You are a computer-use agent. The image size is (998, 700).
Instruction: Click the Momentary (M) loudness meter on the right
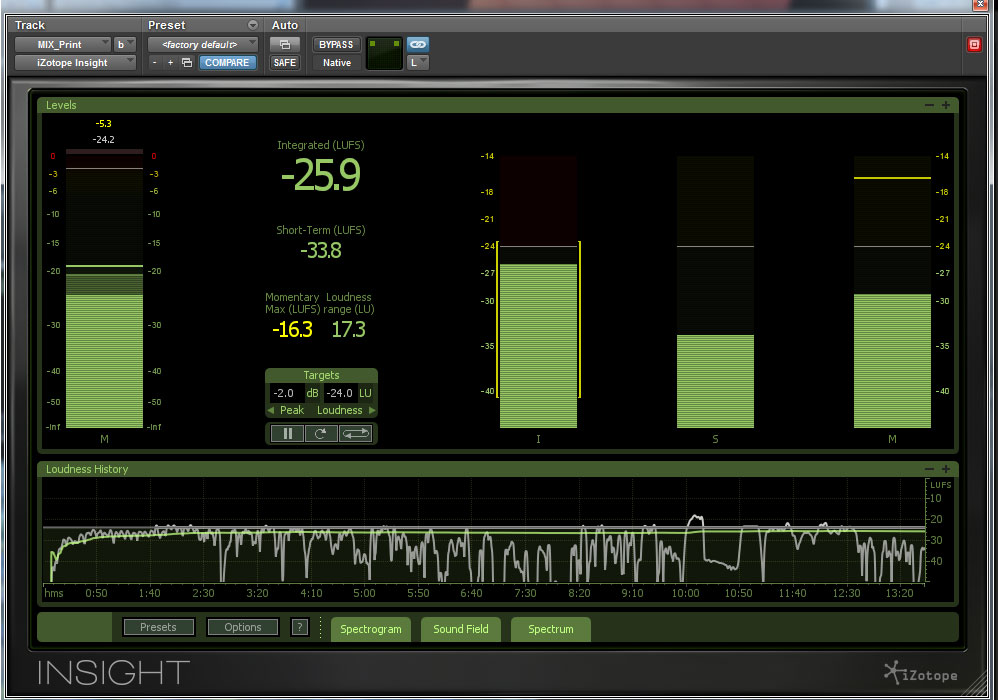[x=892, y=292]
